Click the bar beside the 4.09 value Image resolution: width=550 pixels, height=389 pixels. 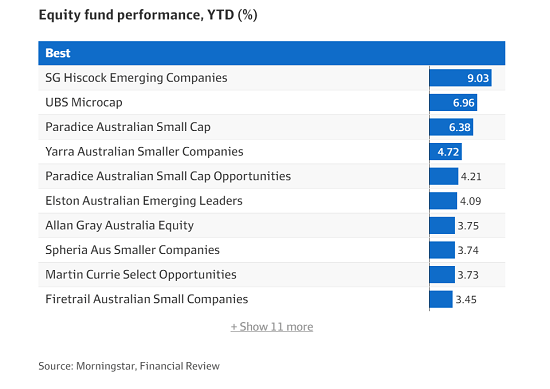click(x=443, y=201)
